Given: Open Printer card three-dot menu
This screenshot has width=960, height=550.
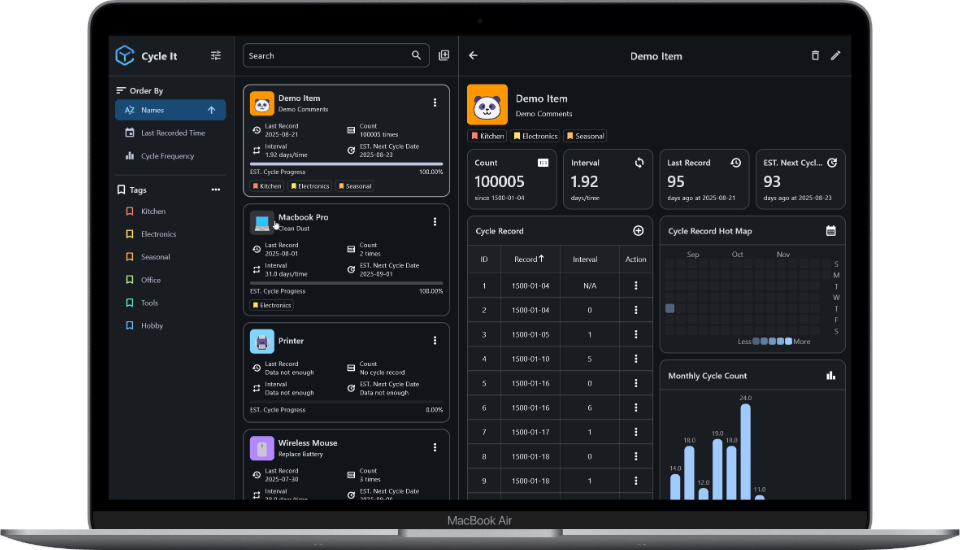Looking at the screenshot, I should tap(435, 341).
